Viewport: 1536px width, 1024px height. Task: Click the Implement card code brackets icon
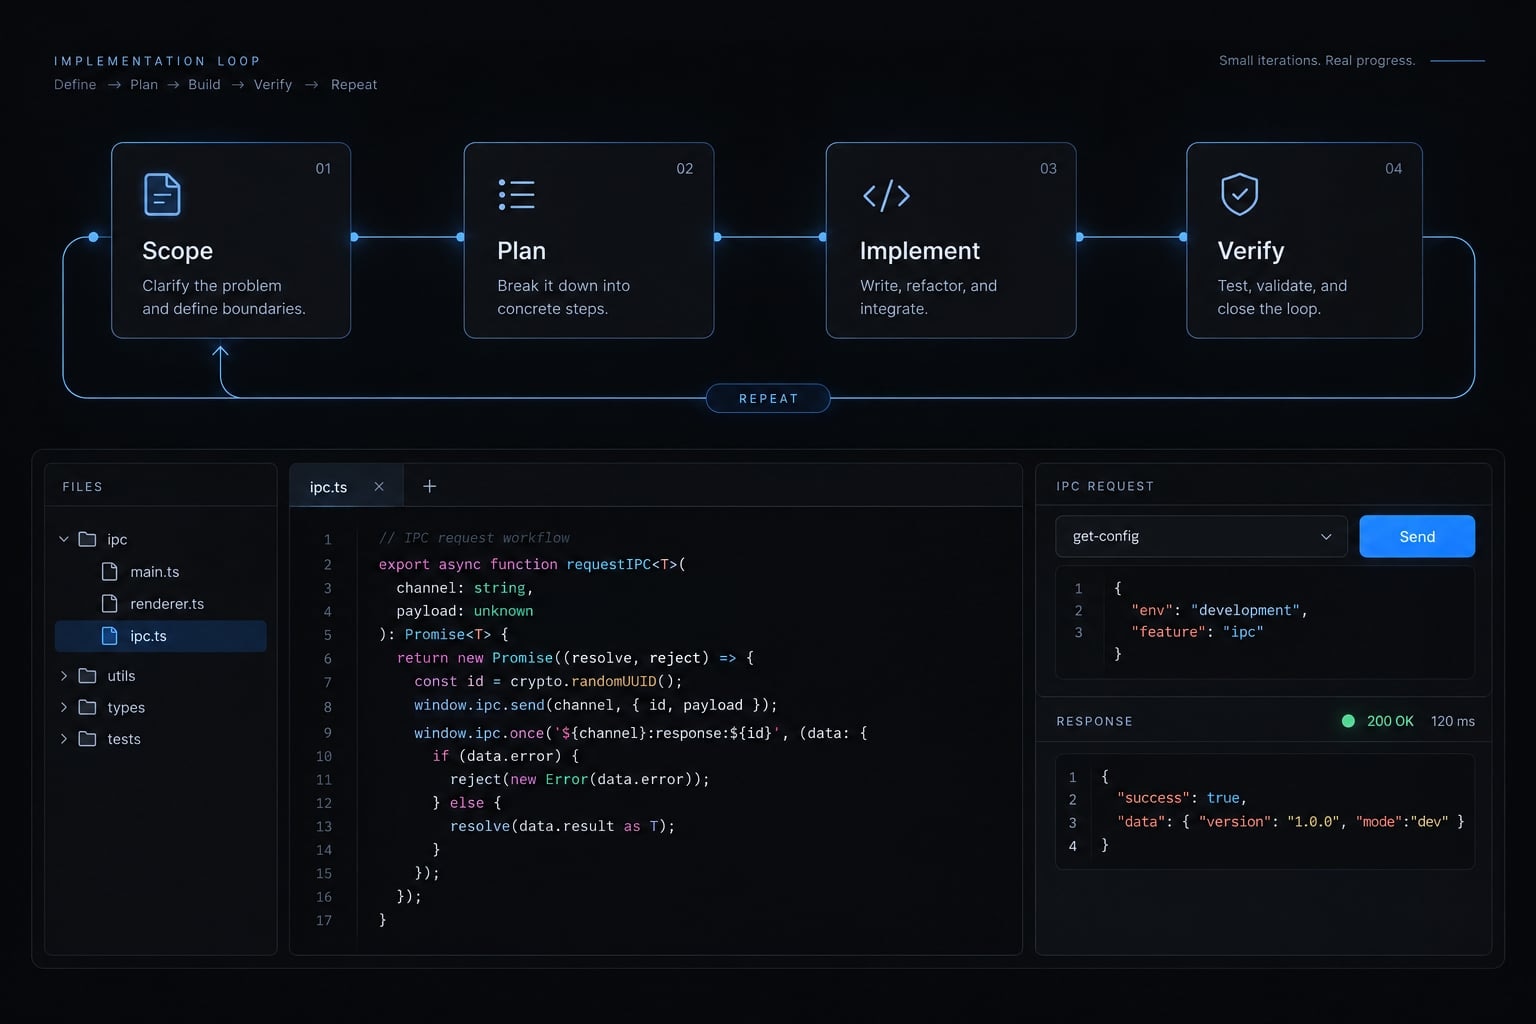(x=886, y=195)
